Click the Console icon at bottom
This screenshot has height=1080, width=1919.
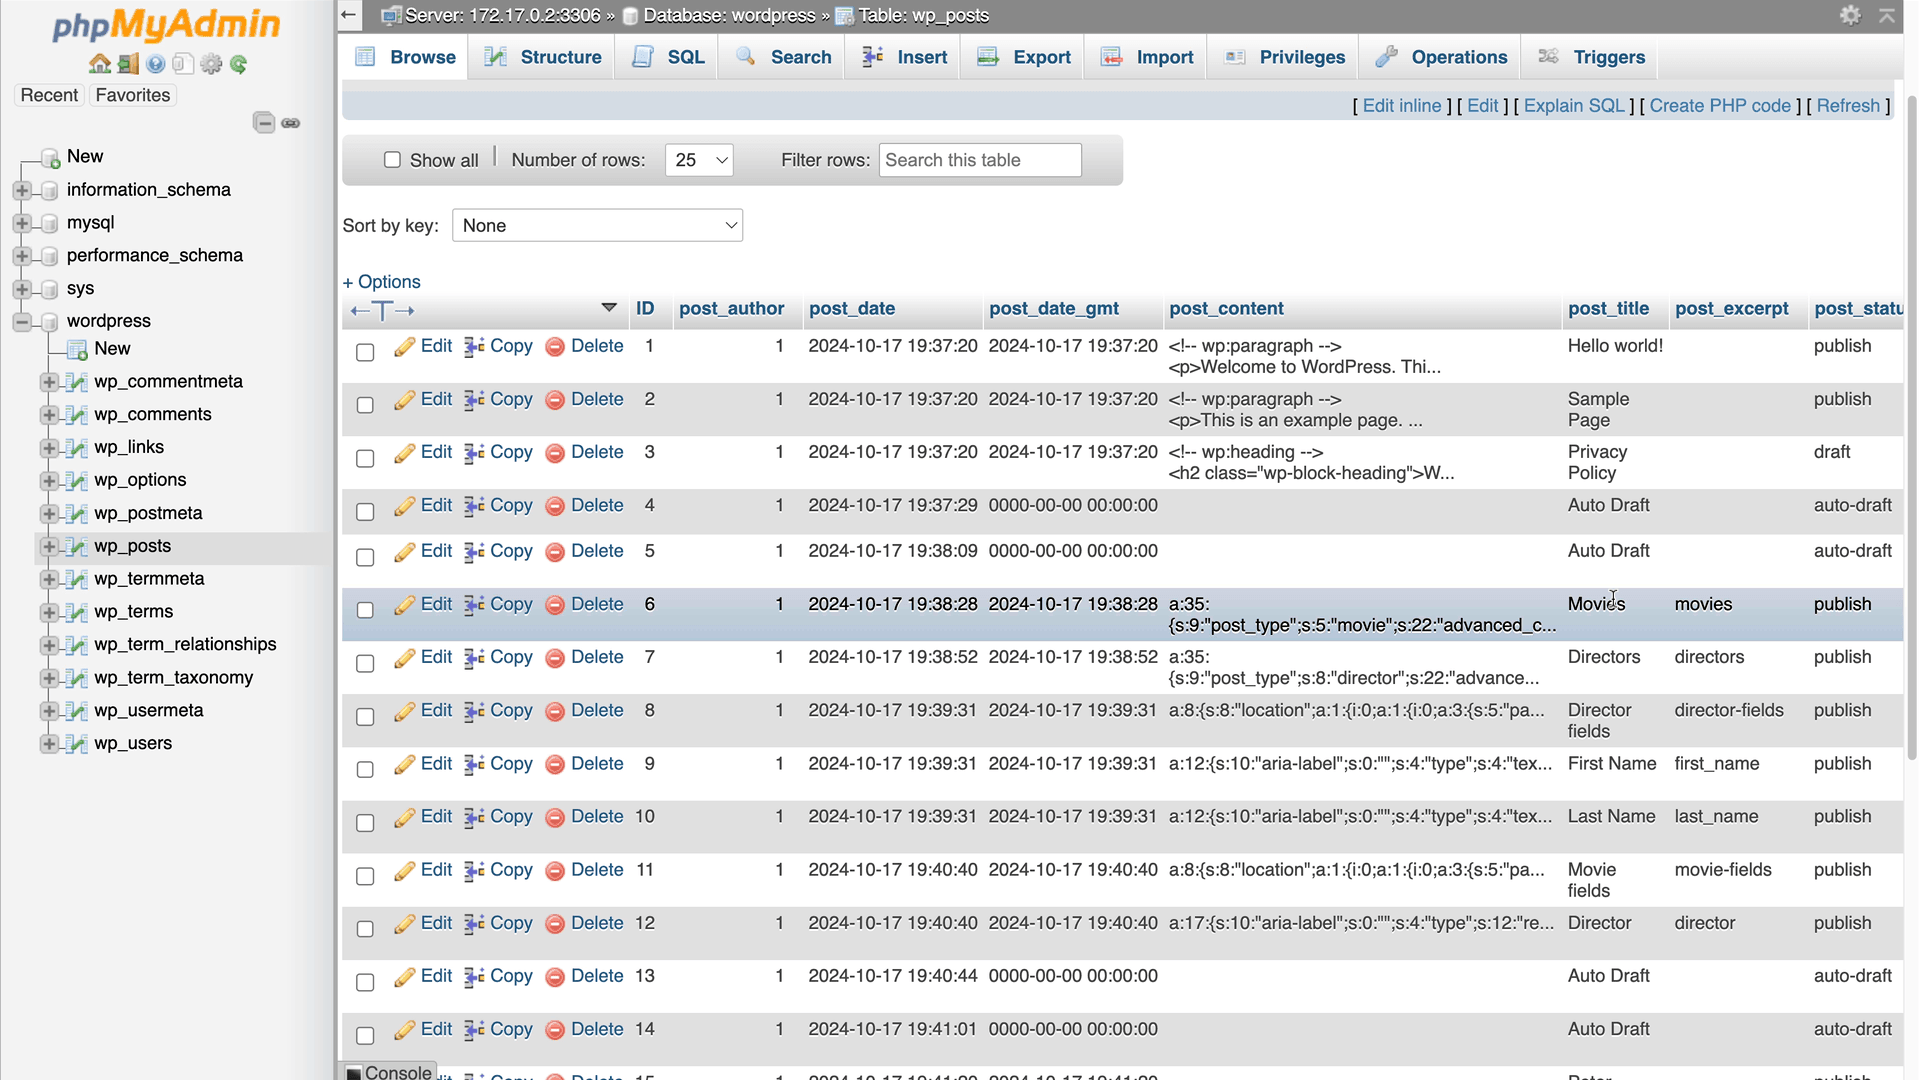tap(354, 1072)
